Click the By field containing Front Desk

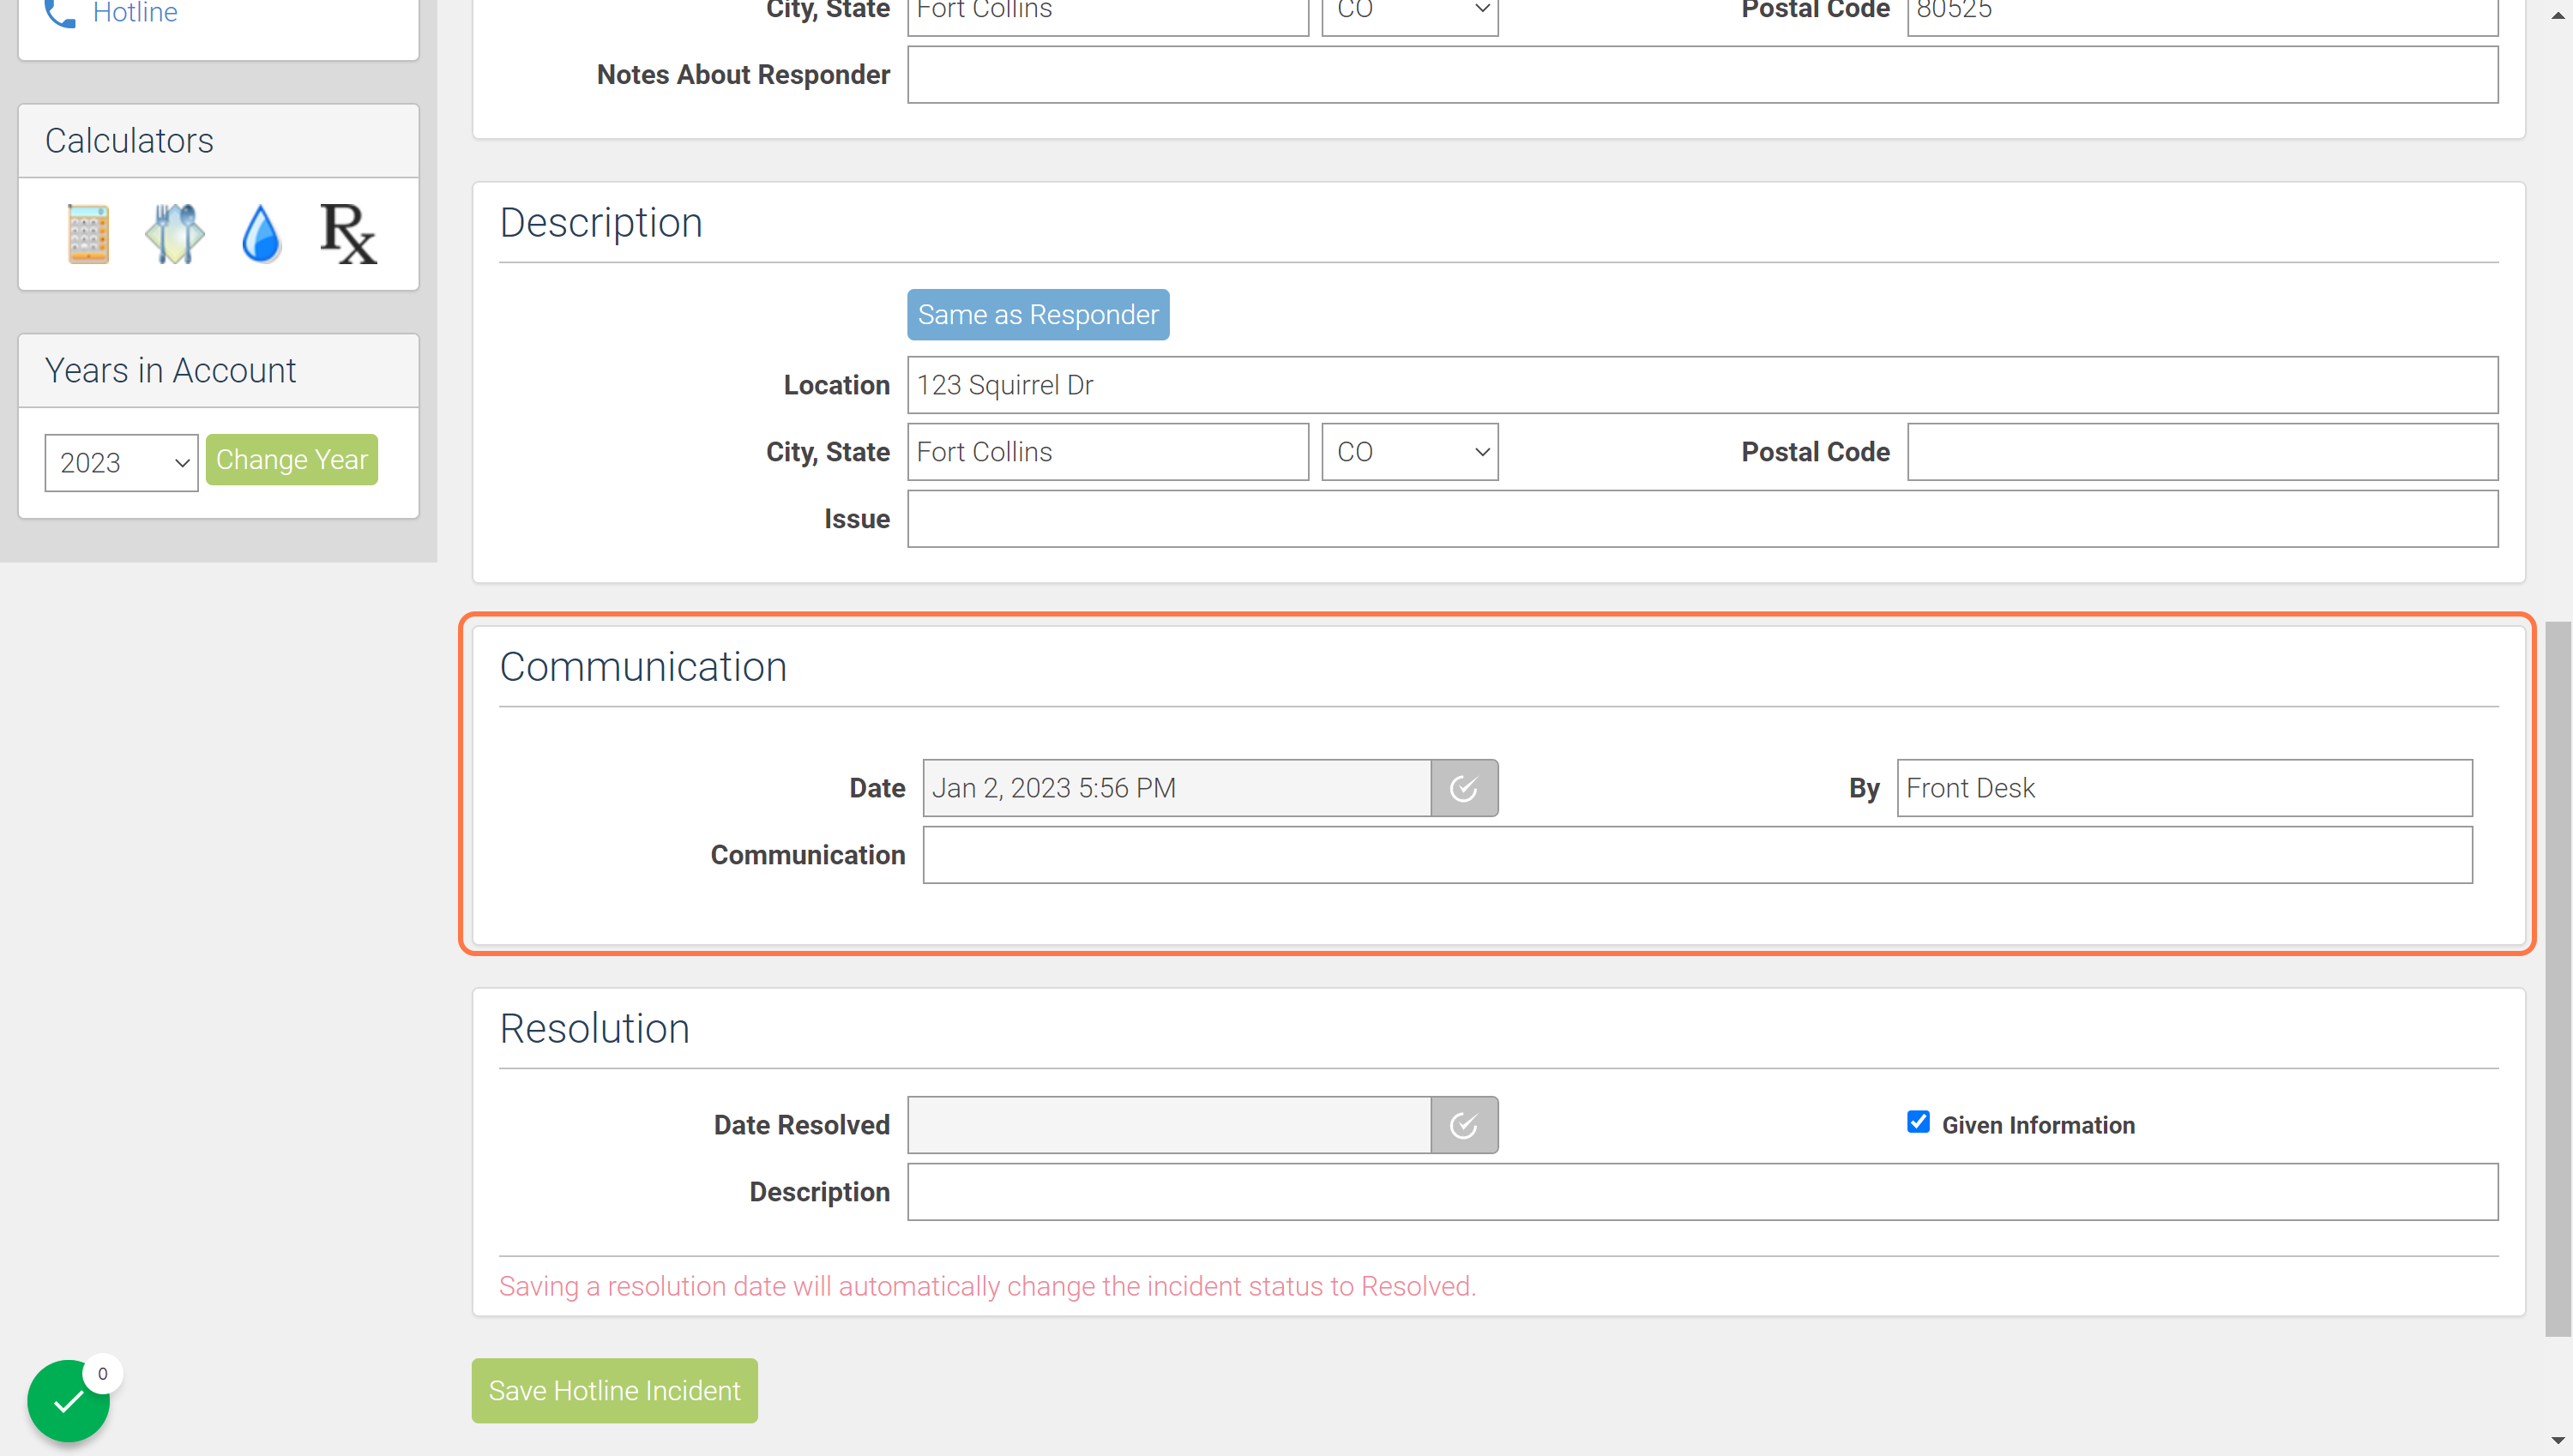[x=2184, y=788]
